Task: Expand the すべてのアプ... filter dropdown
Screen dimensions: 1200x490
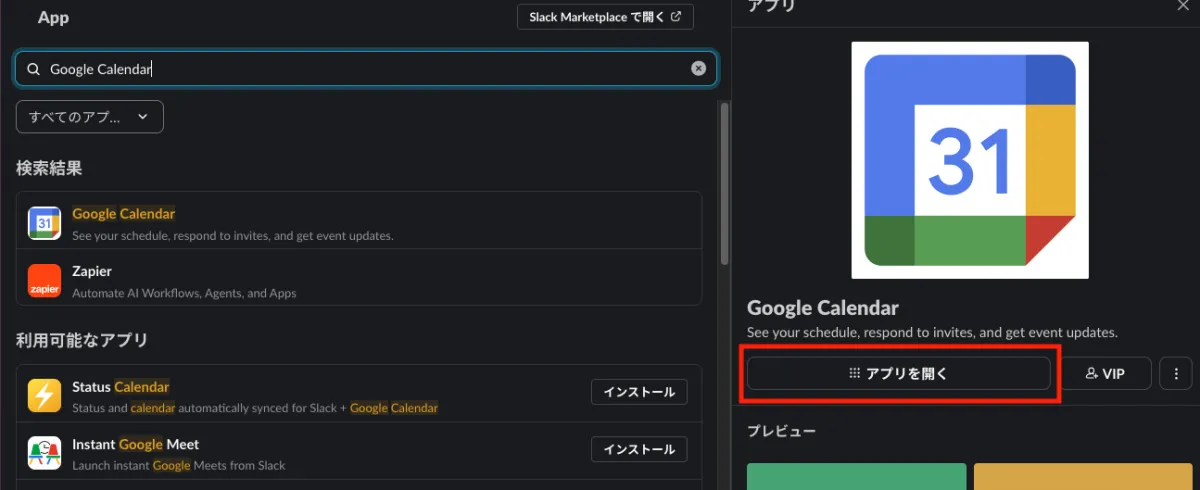Action: coord(90,117)
